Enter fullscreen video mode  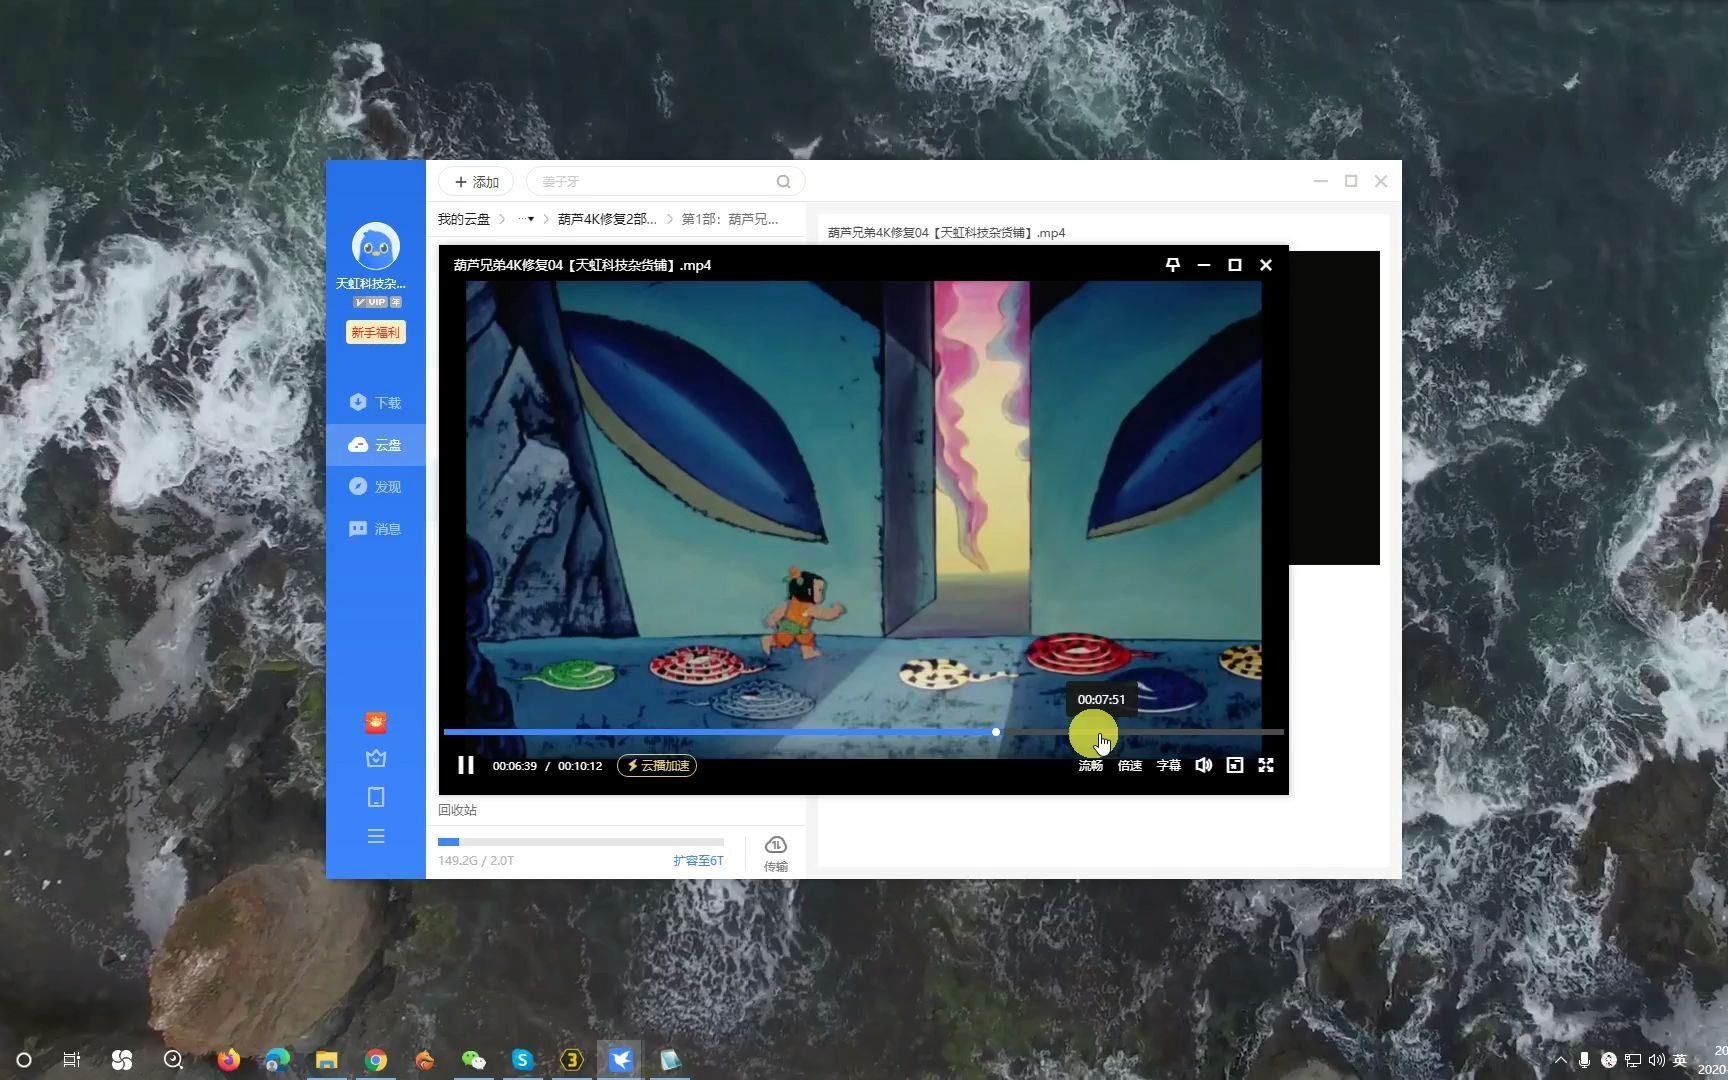pos(1266,765)
